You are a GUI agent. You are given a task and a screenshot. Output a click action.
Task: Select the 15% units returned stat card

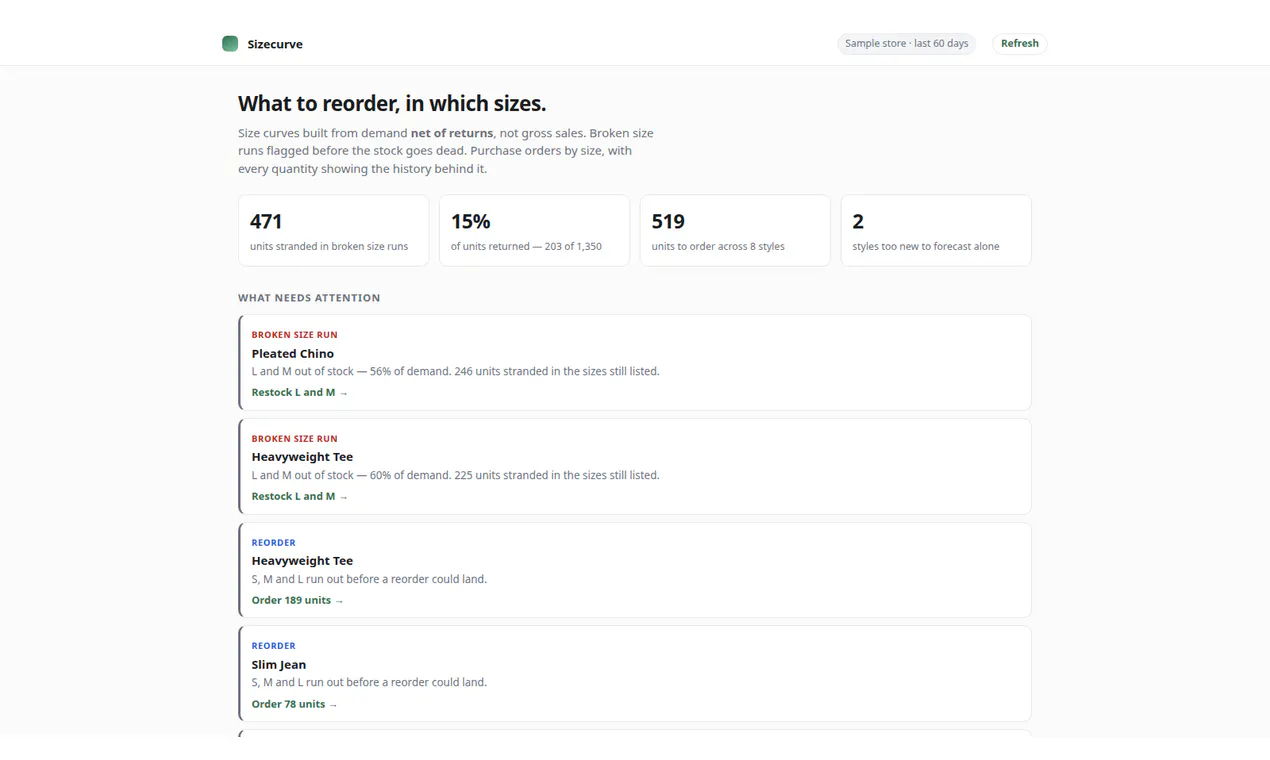click(x=535, y=231)
